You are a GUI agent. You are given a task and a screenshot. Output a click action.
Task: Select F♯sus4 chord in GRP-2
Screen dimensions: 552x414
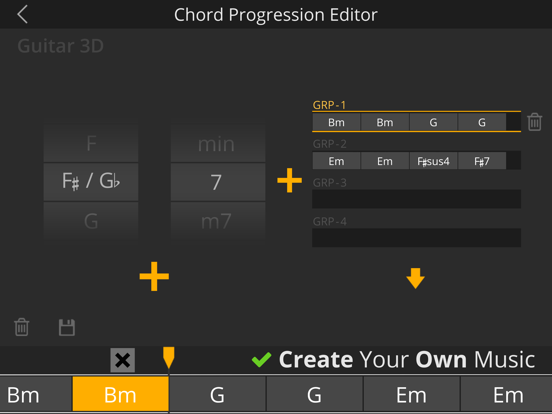tap(433, 161)
